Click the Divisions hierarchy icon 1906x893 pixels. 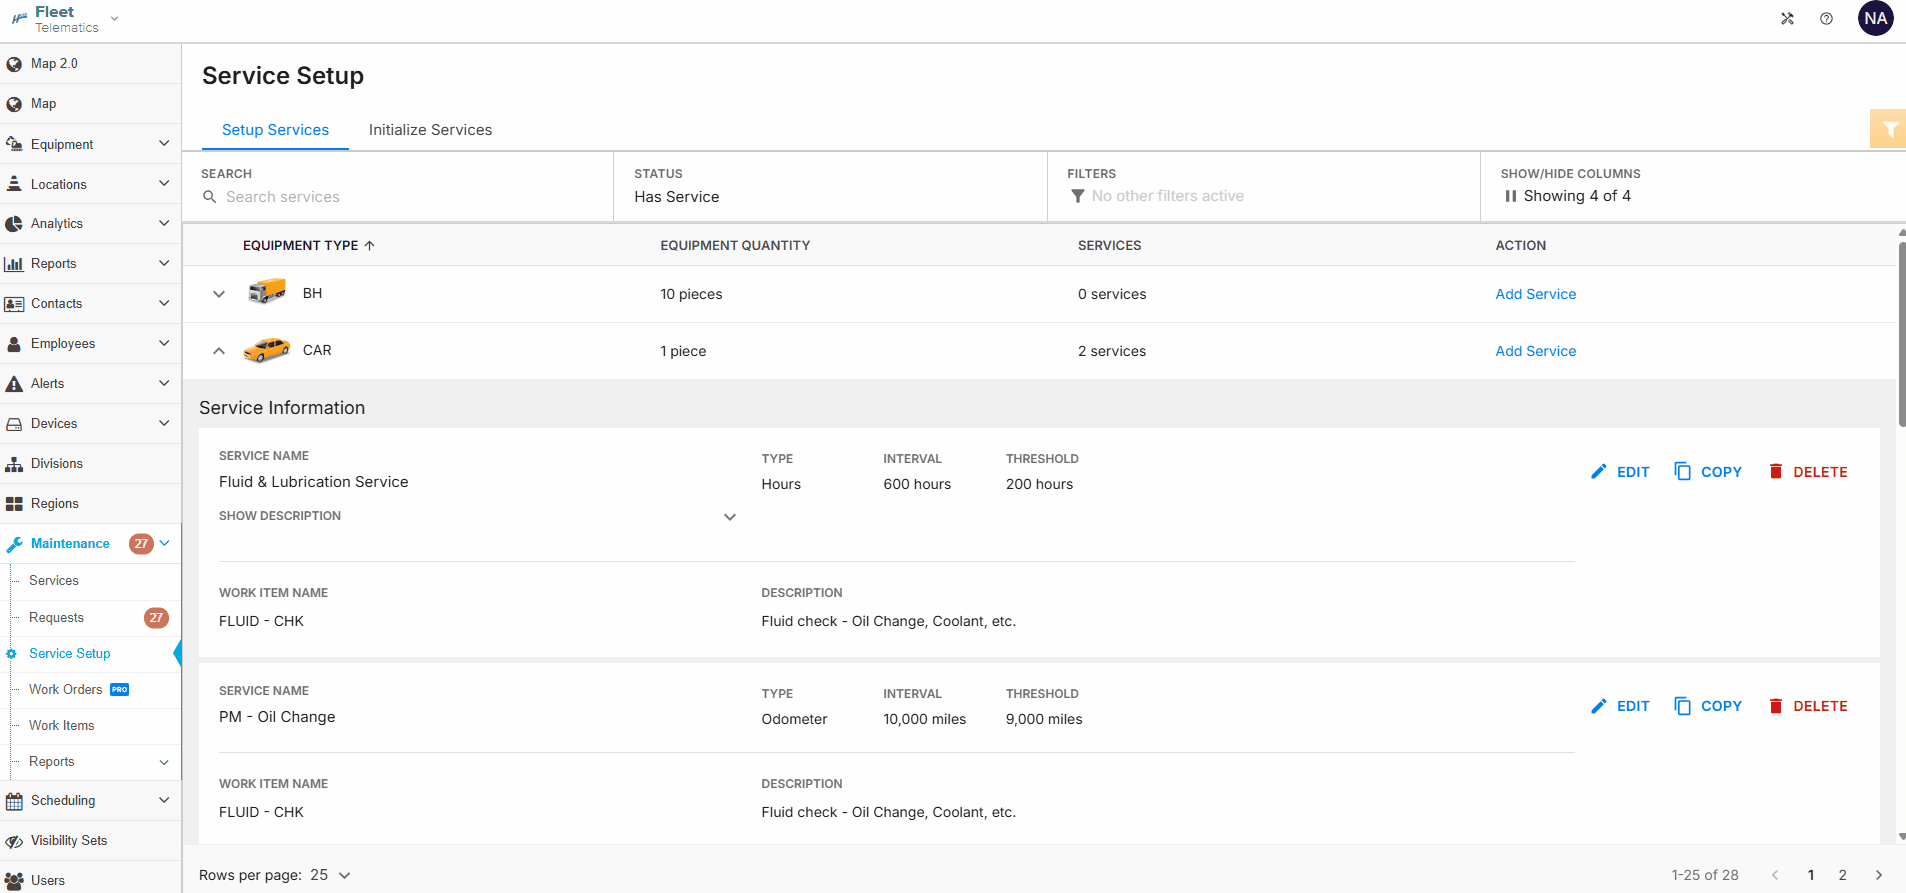tap(14, 464)
